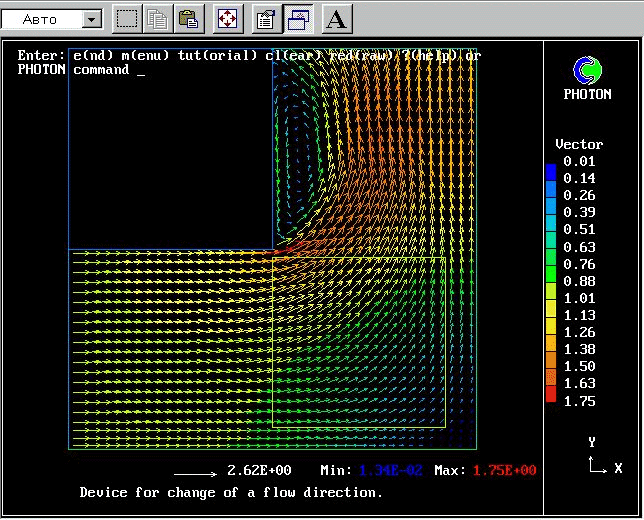644x520 pixels.
Task: Click the Copy toolbar icon
Action: coord(158,19)
